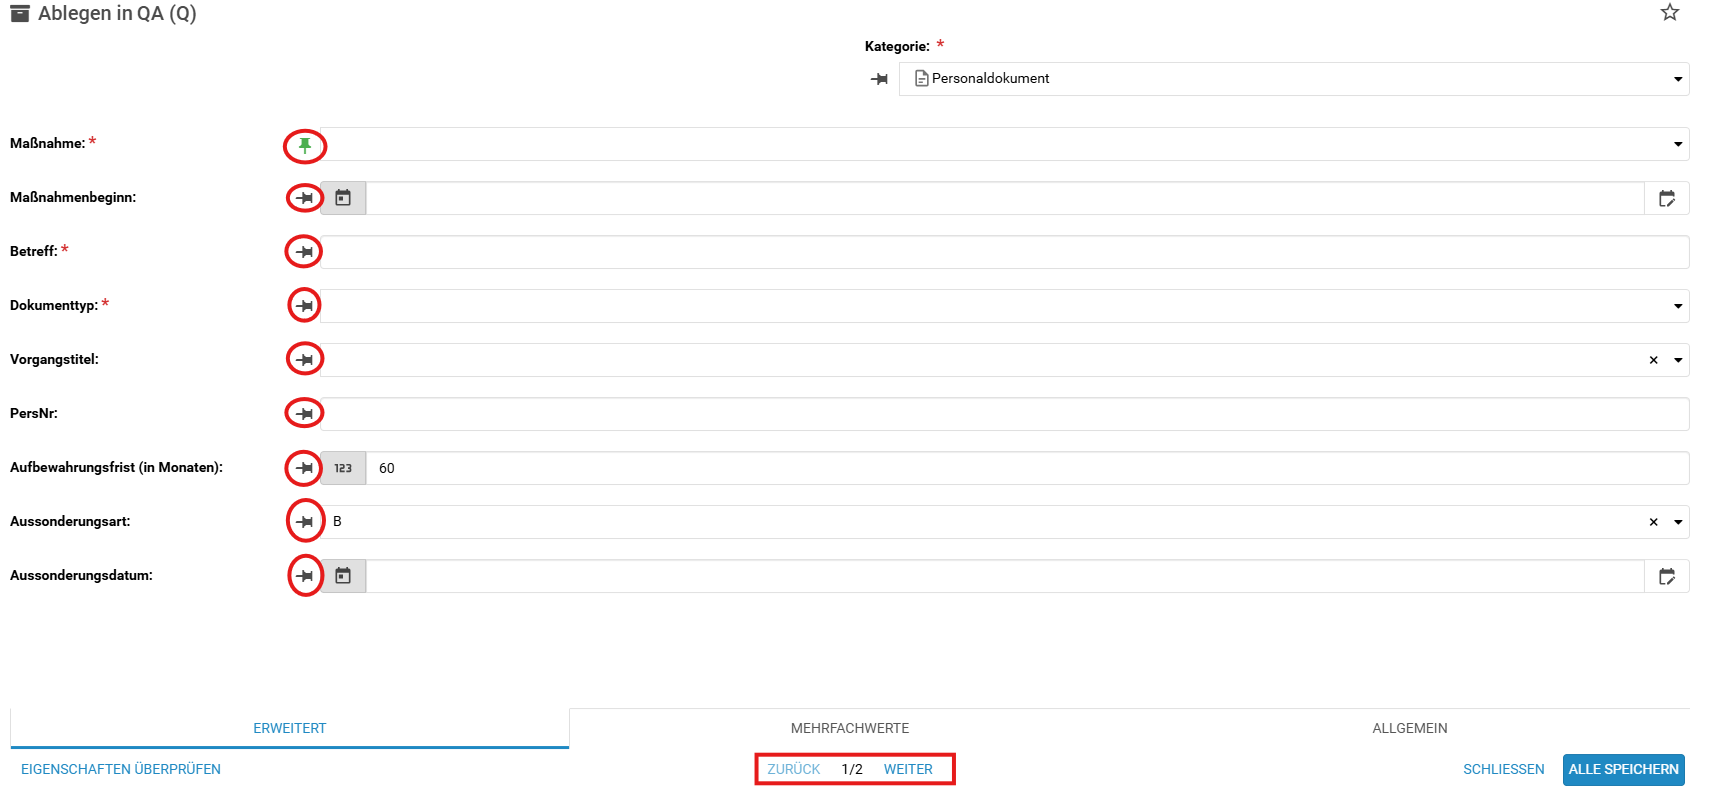Screen dimensions: 1712x786
Task: Click calendar icon in Aussonderungsdatum field
Action: 343,576
